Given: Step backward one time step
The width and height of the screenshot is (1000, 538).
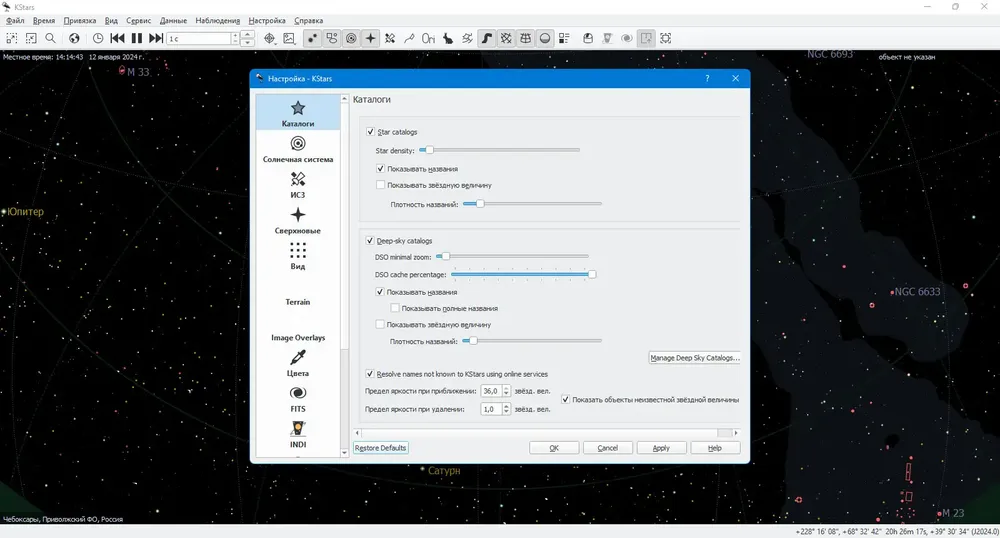Looking at the screenshot, I should 117,38.
